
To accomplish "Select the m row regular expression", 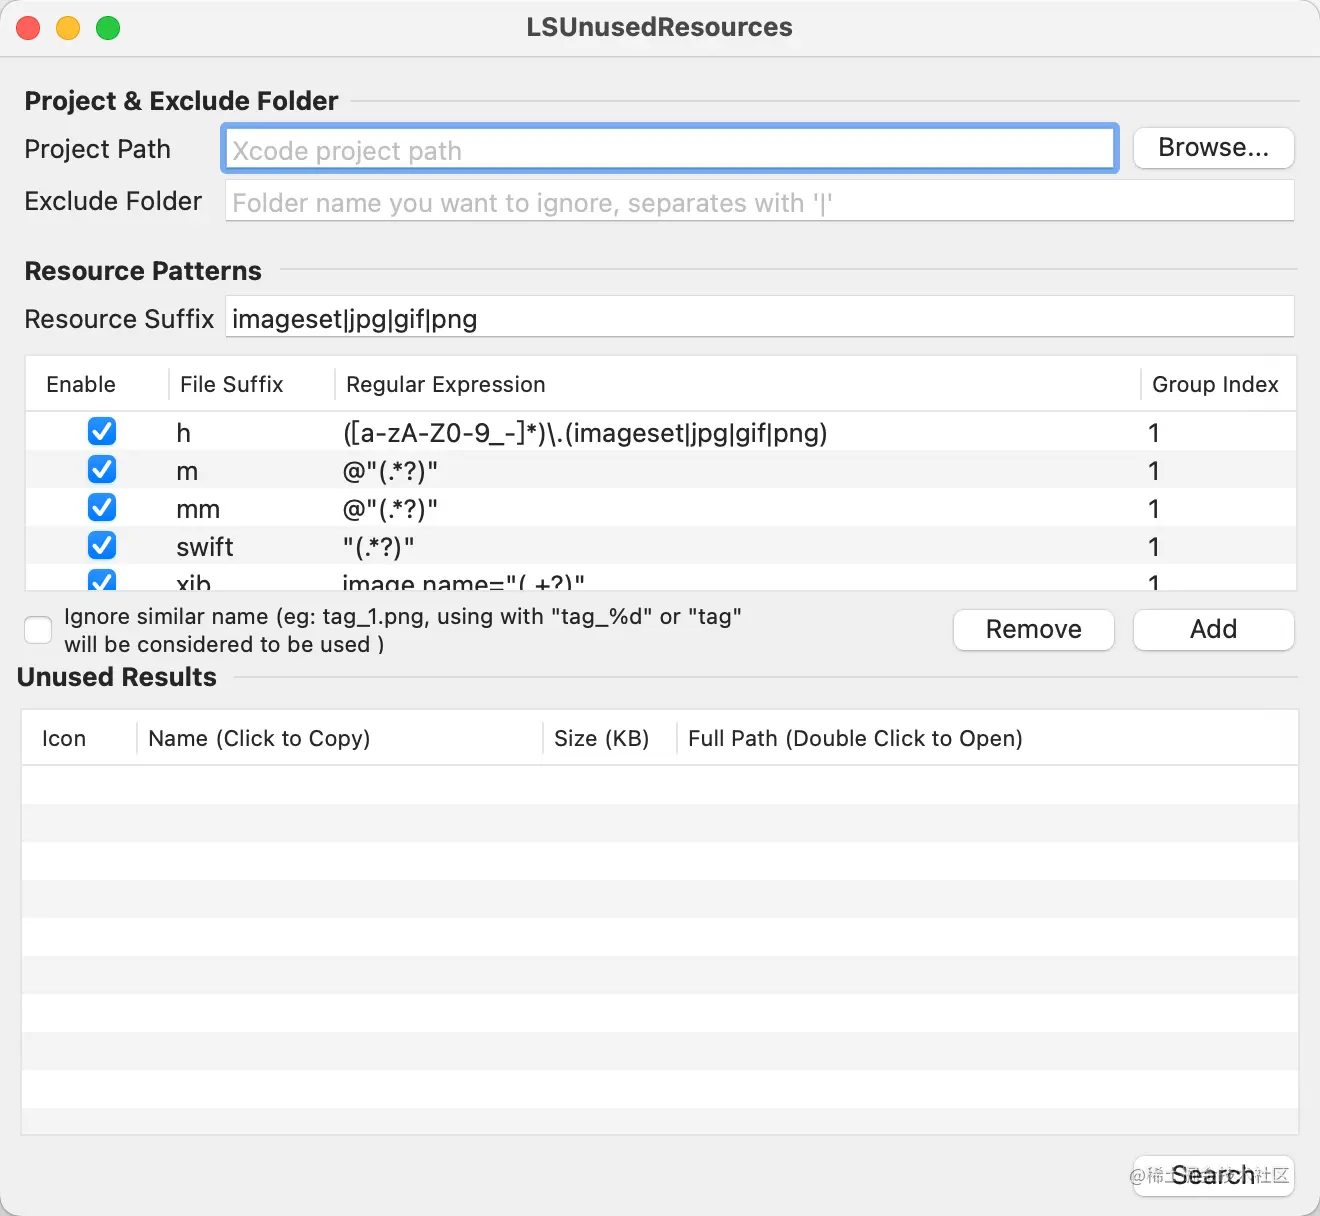I will (x=390, y=471).
